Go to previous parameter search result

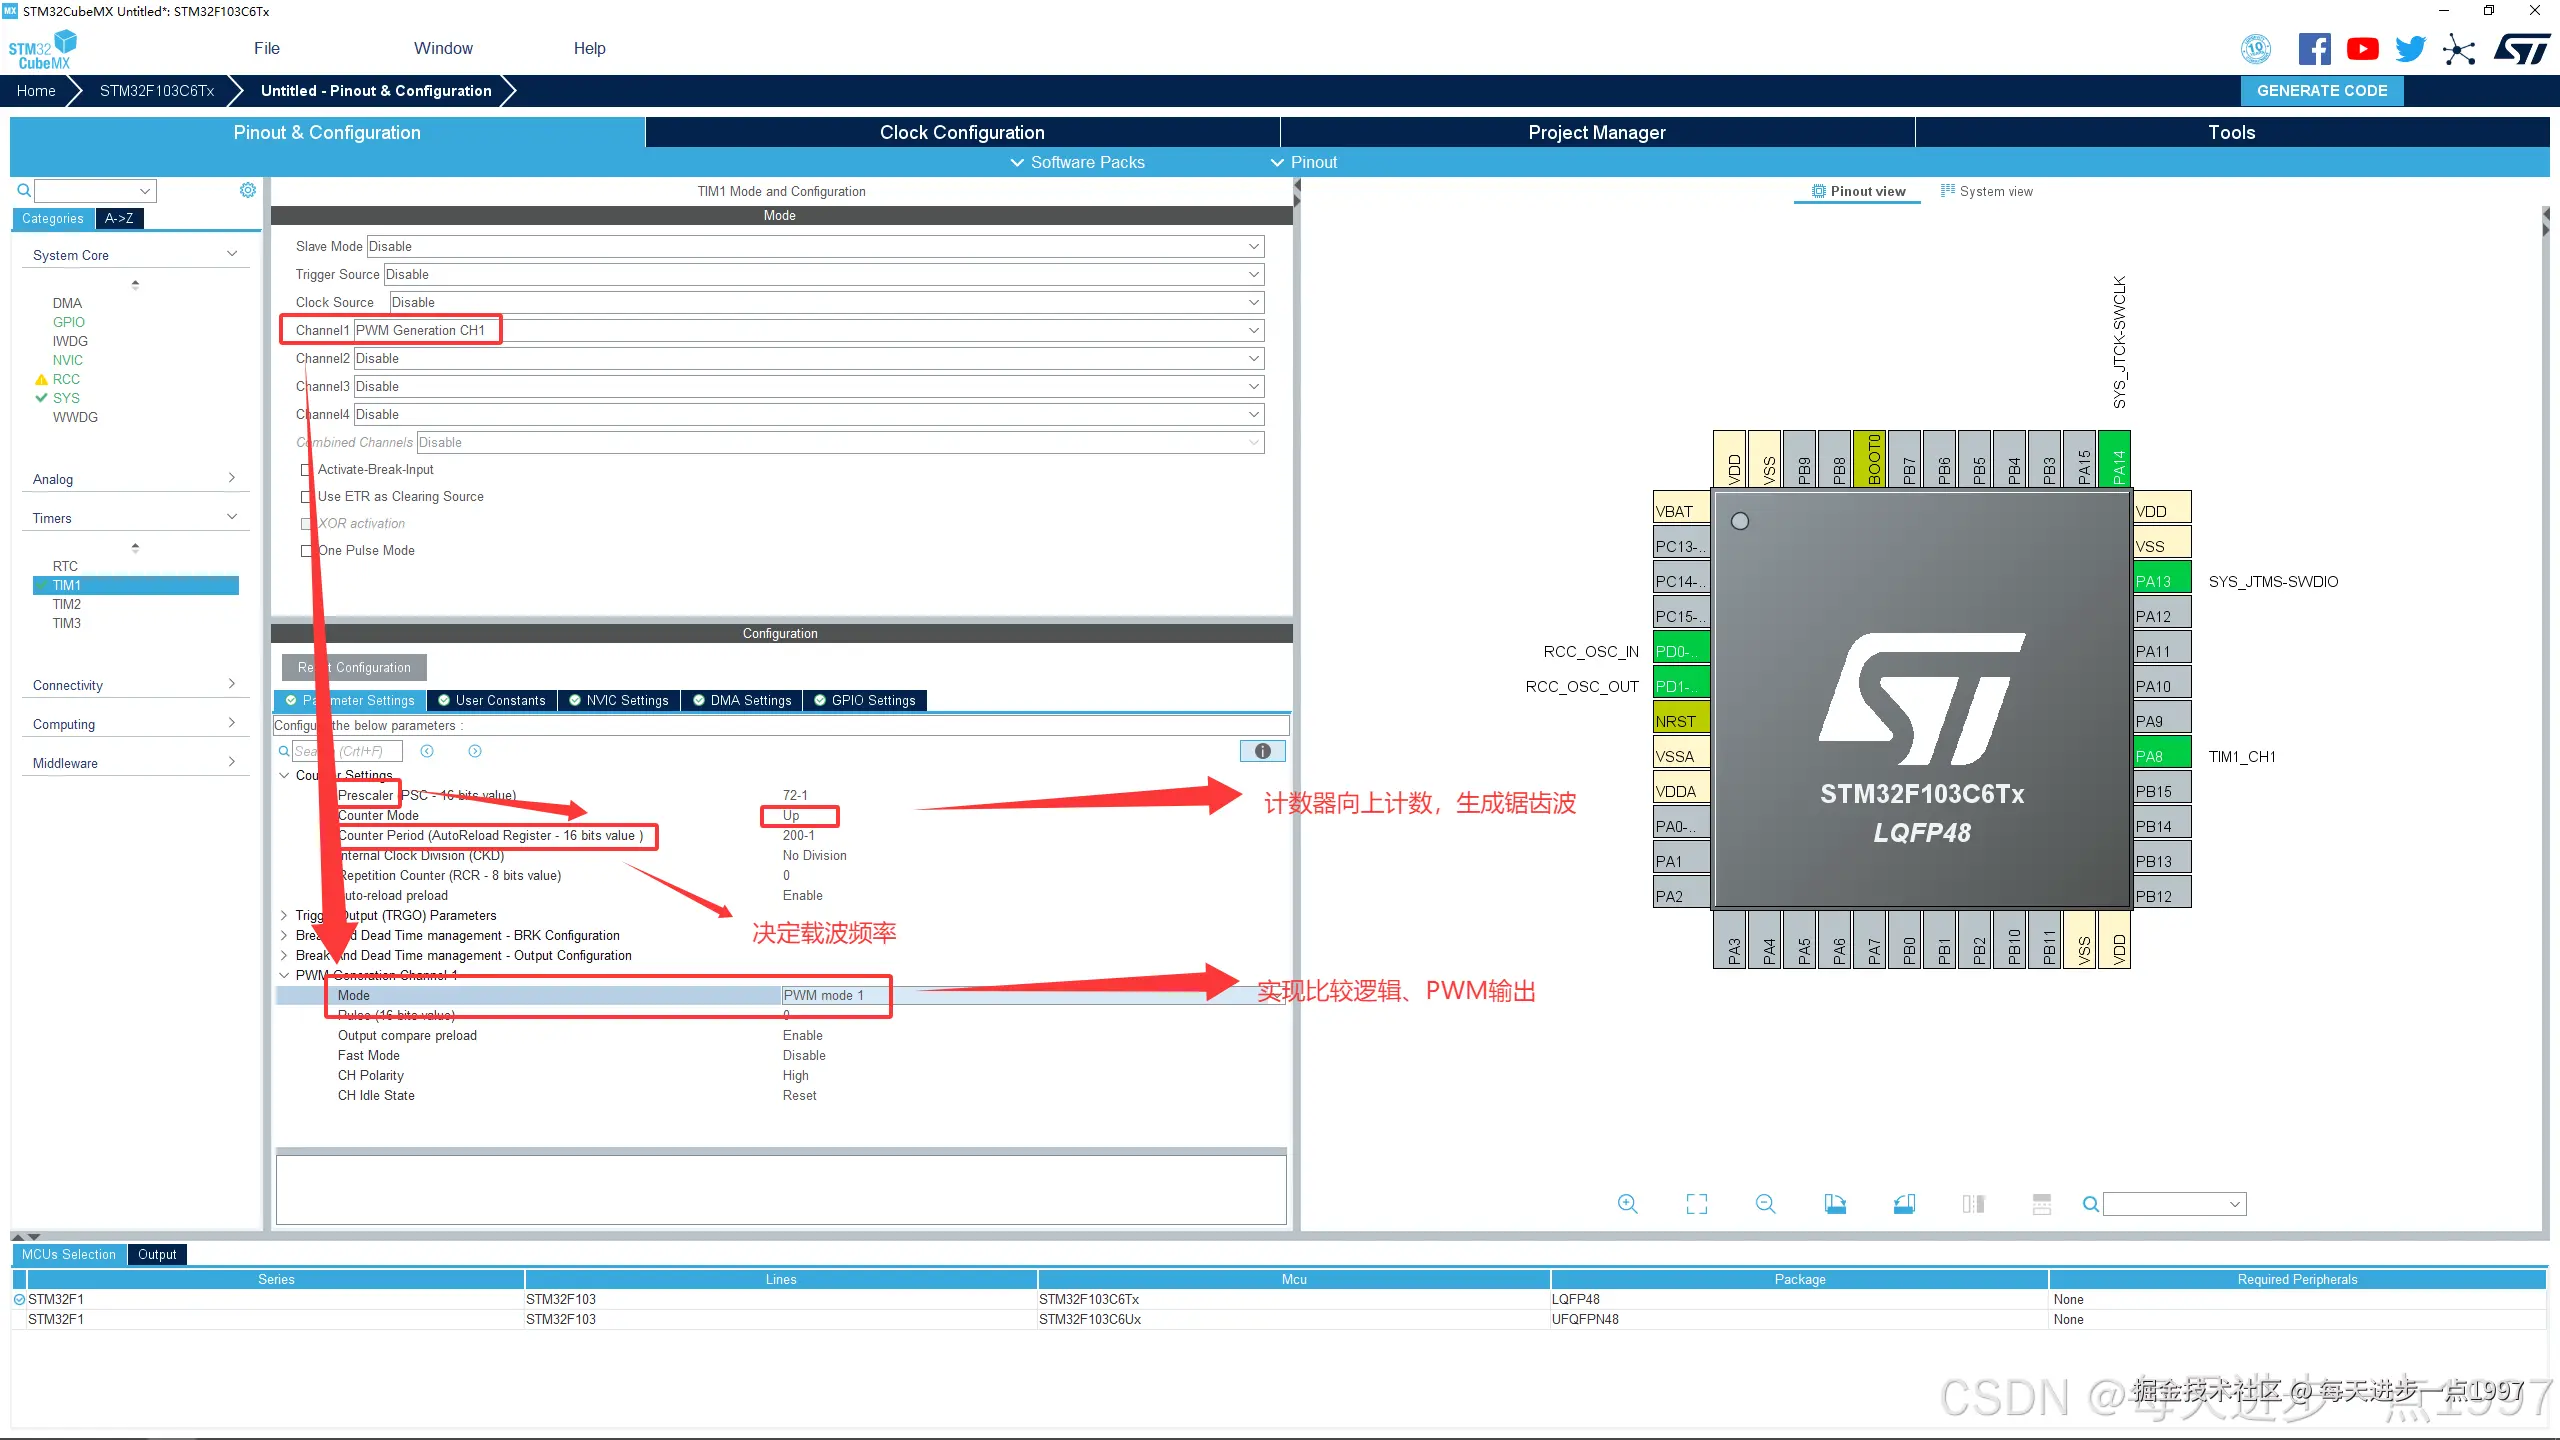tap(427, 751)
